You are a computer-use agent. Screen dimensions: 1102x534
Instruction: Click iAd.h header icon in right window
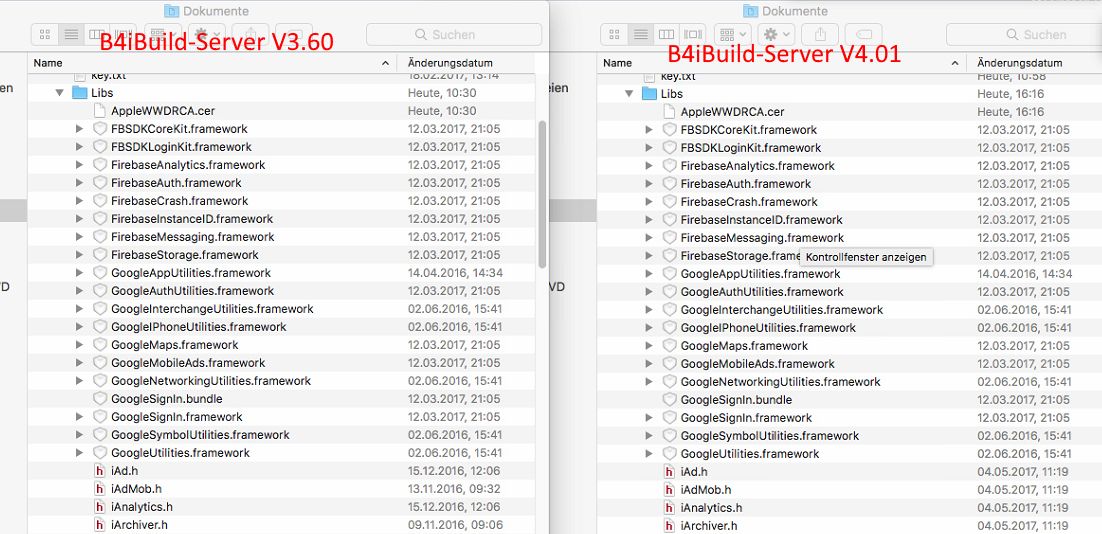click(x=669, y=471)
